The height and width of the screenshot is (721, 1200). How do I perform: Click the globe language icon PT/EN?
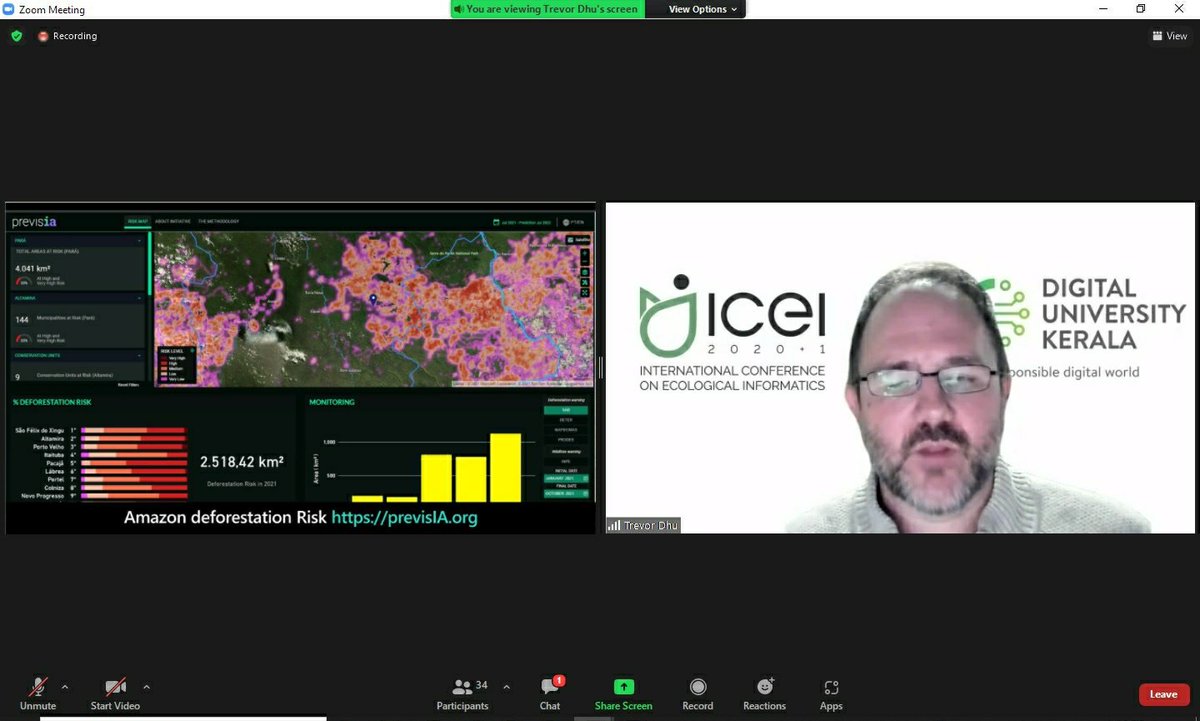click(x=566, y=222)
